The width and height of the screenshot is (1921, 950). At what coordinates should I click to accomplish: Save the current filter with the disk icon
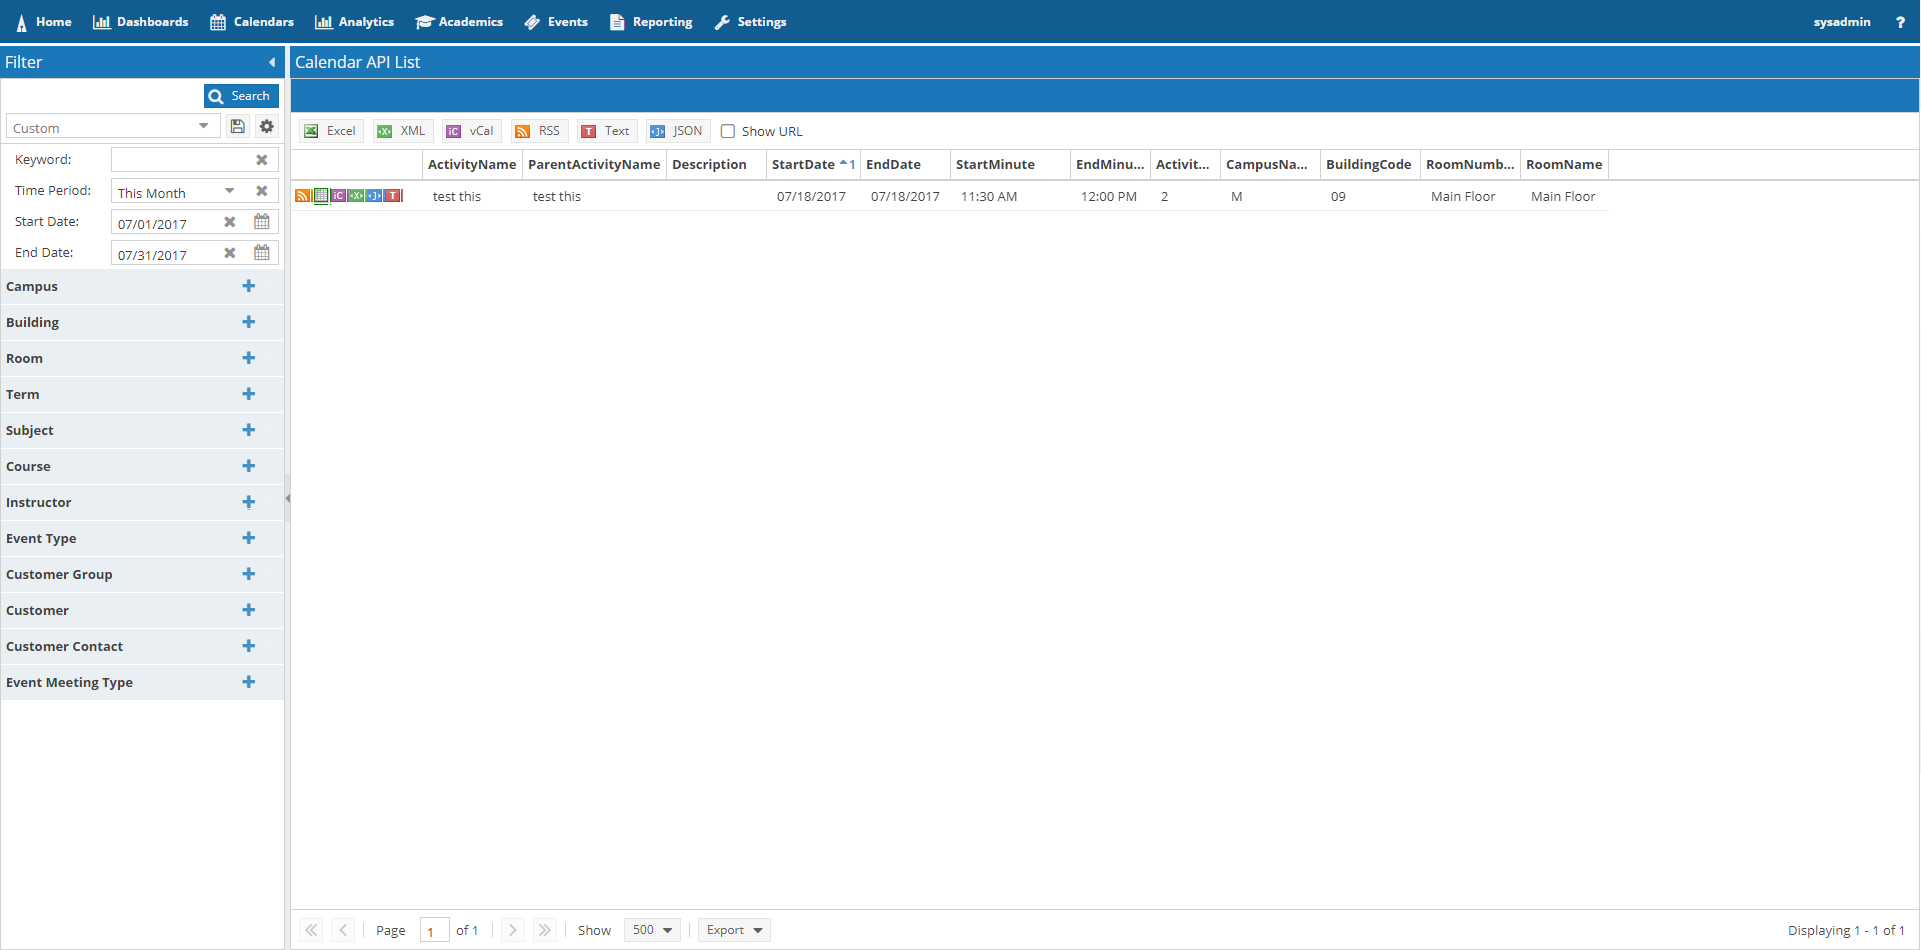click(x=237, y=126)
